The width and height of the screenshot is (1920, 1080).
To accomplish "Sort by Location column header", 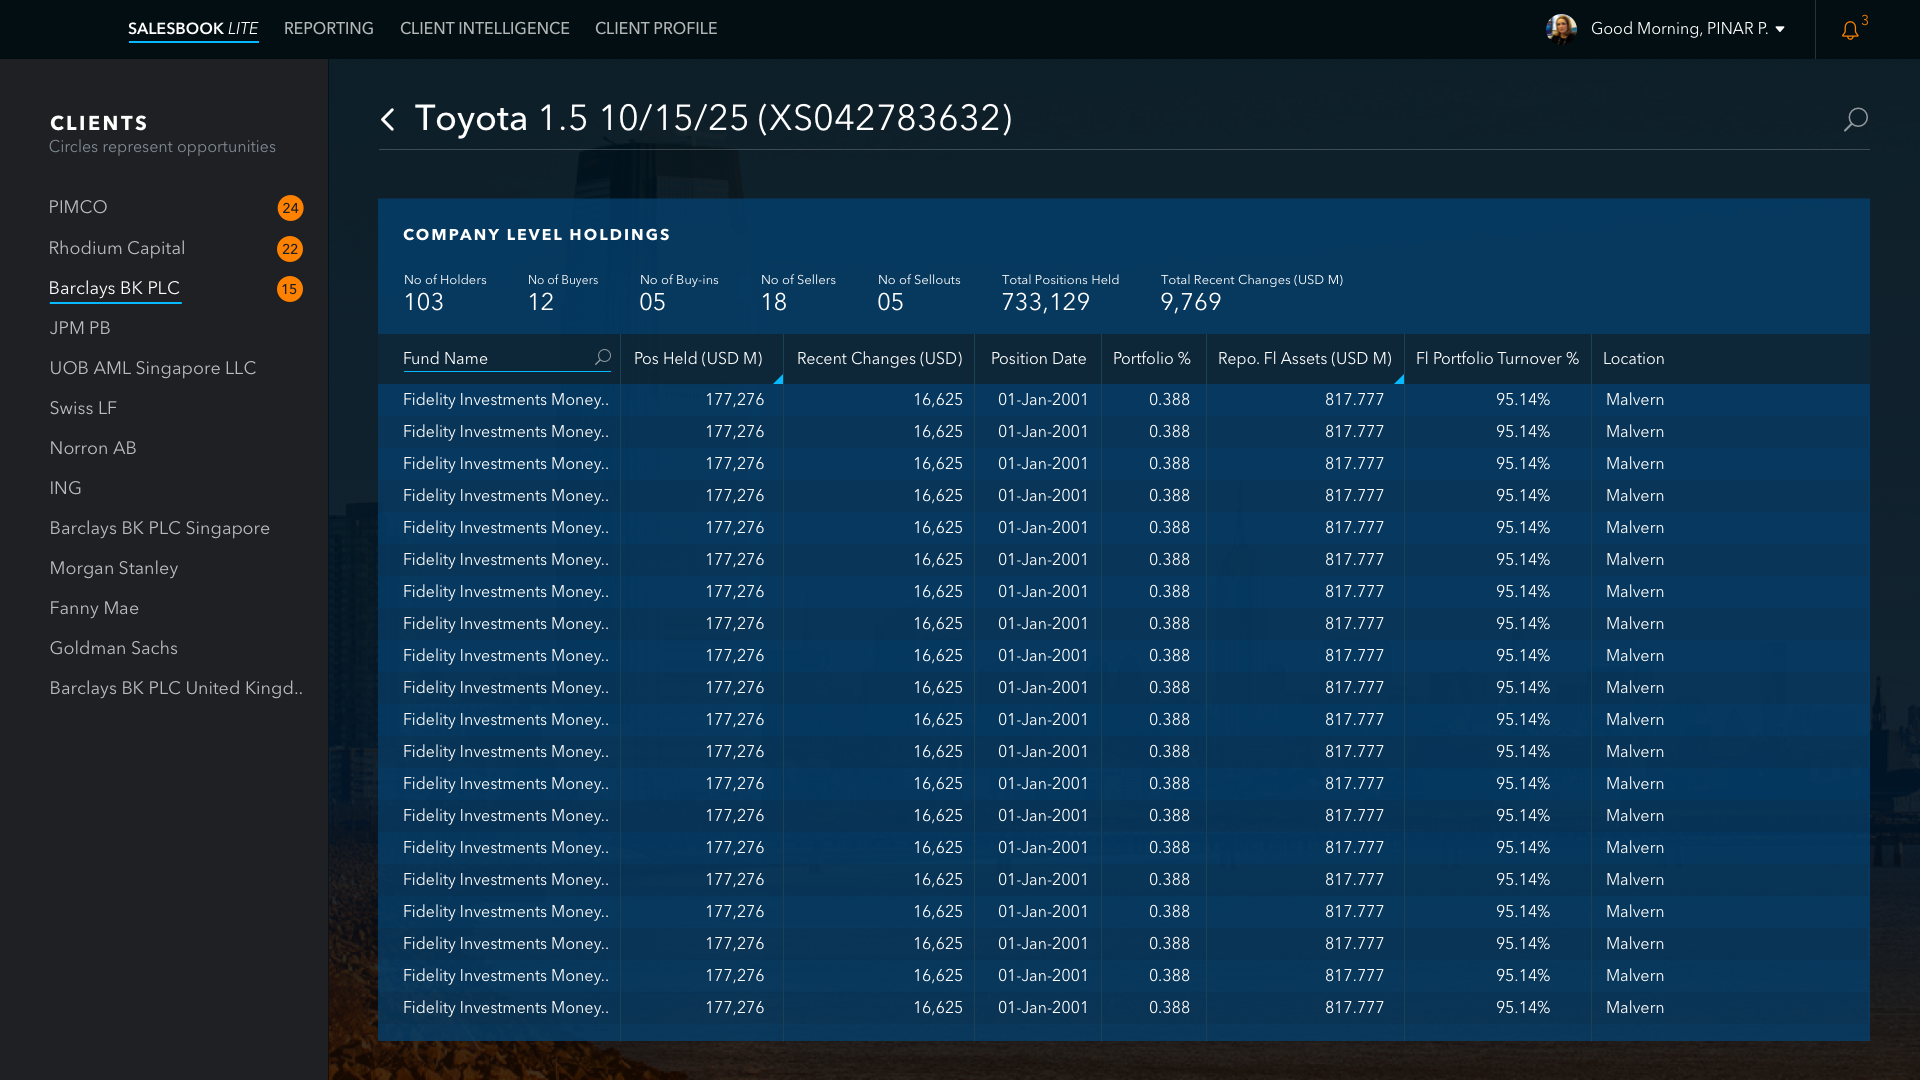I will coord(1634,358).
